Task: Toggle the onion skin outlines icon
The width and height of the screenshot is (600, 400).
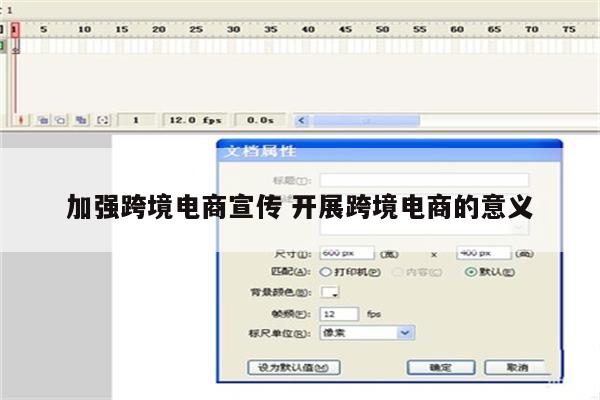Action: click(60, 120)
